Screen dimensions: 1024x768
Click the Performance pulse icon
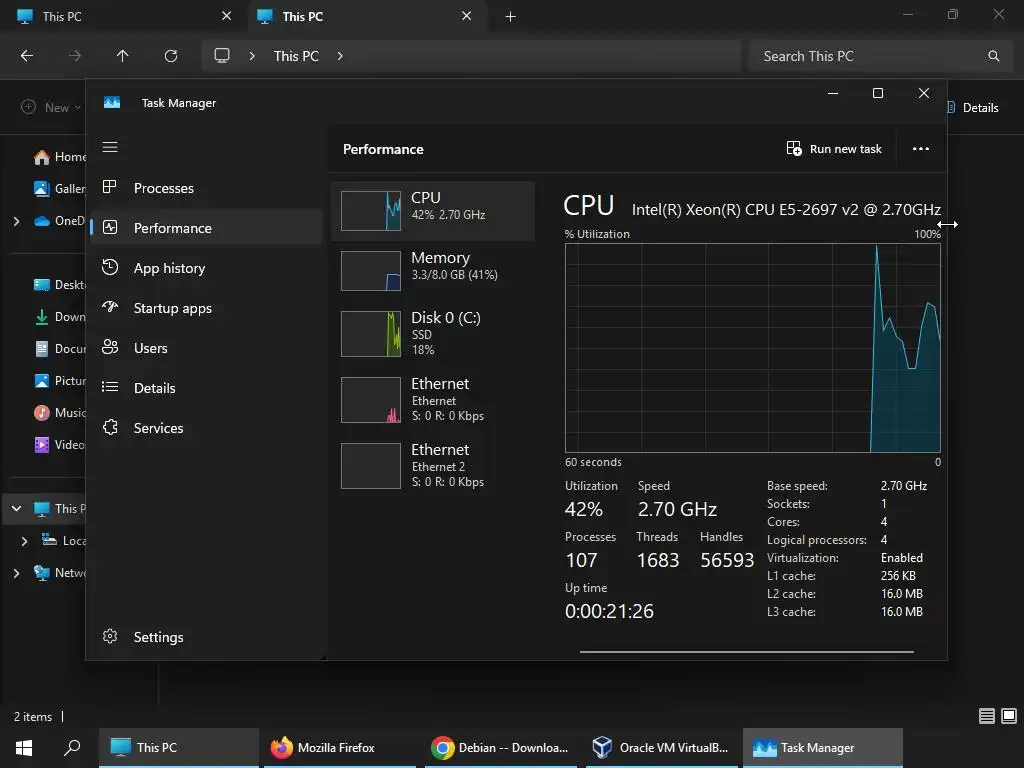(x=110, y=227)
